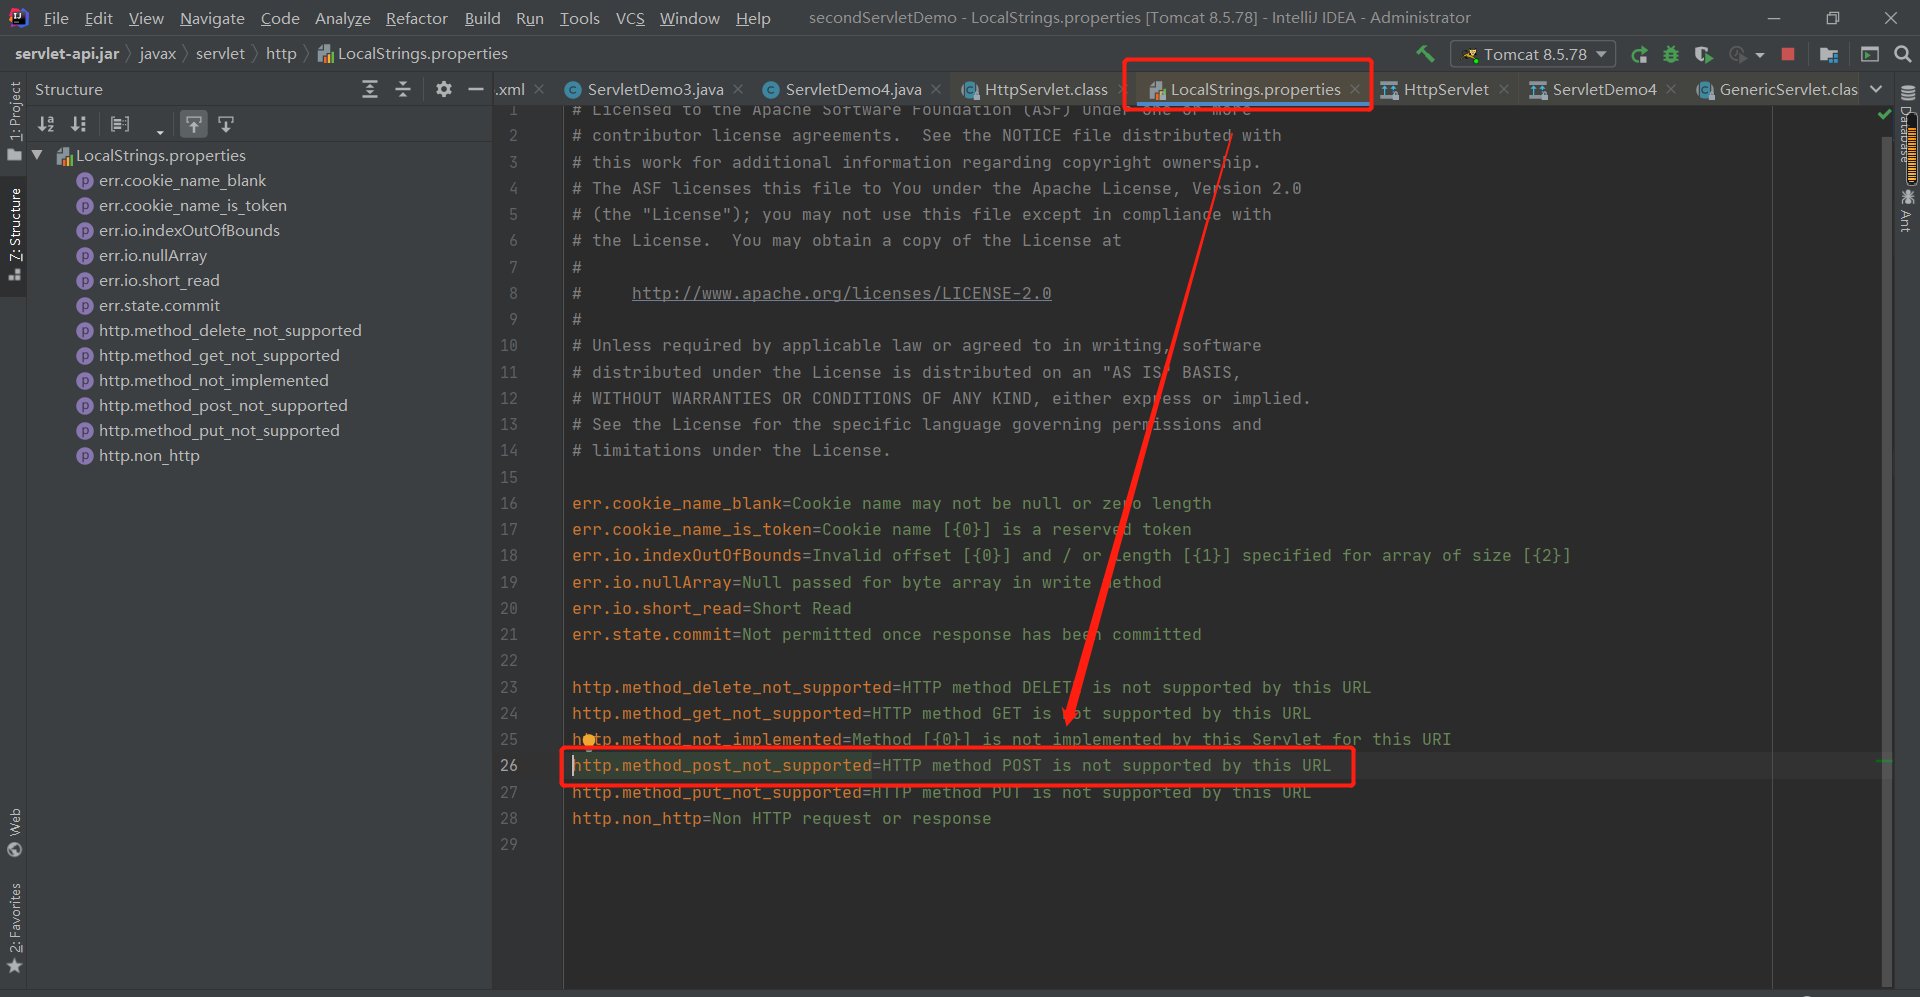The height and width of the screenshot is (997, 1920).
Task: Open the VCS menu
Action: coord(630,18)
